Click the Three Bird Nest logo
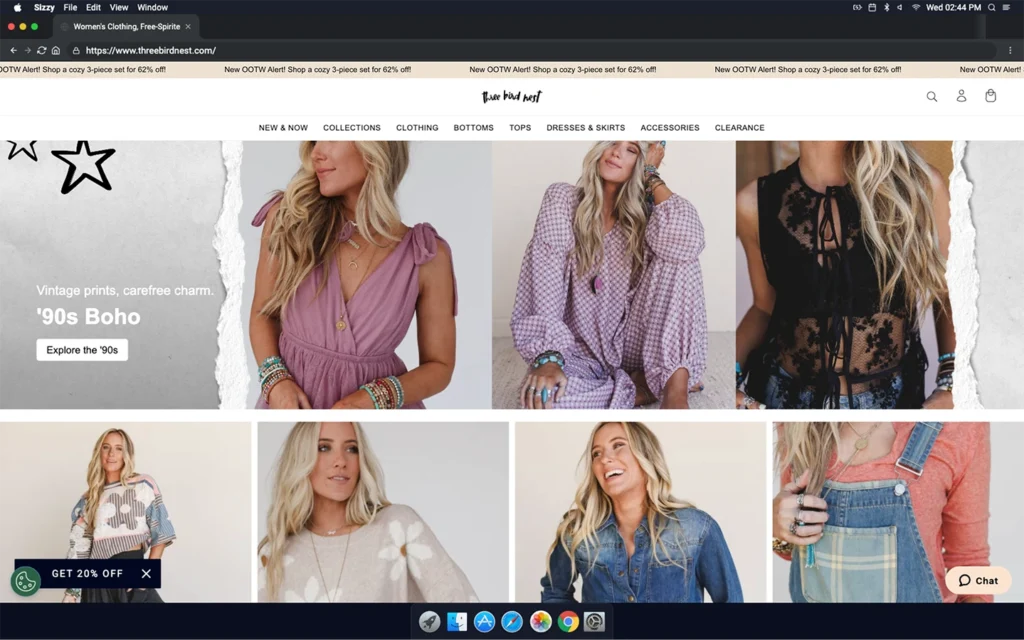Image resolution: width=1024 pixels, height=640 pixels. pyautogui.click(x=511, y=97)
